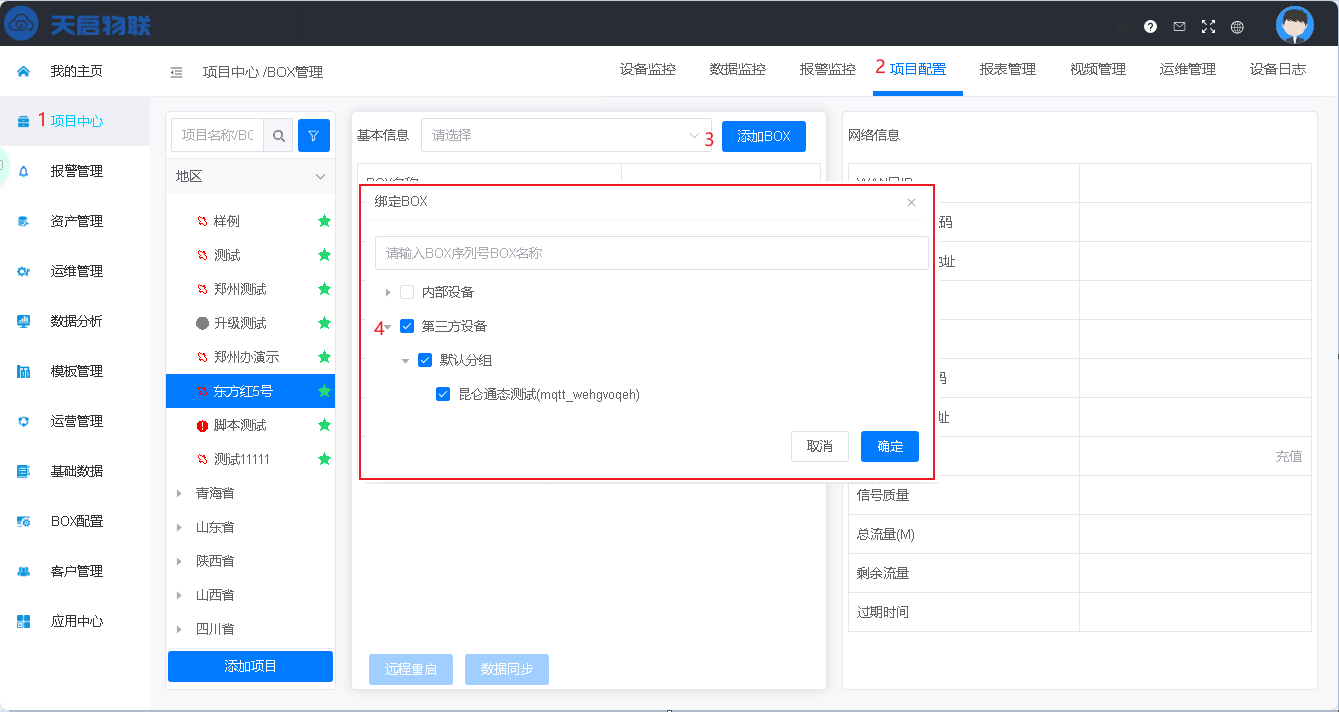Open the mail envelope icon in header
1339x712 pixels.
(1179, 27)
